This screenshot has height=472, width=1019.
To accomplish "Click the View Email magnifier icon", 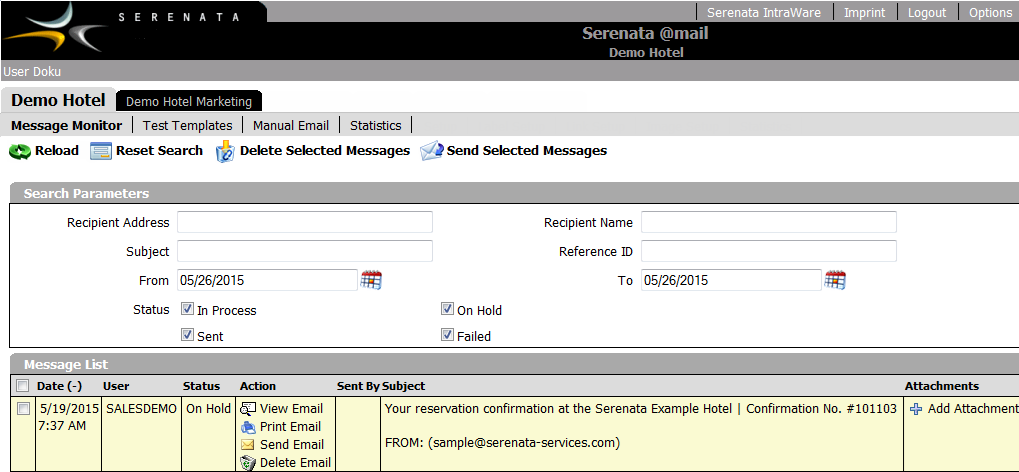I will (x=248, y=409).
